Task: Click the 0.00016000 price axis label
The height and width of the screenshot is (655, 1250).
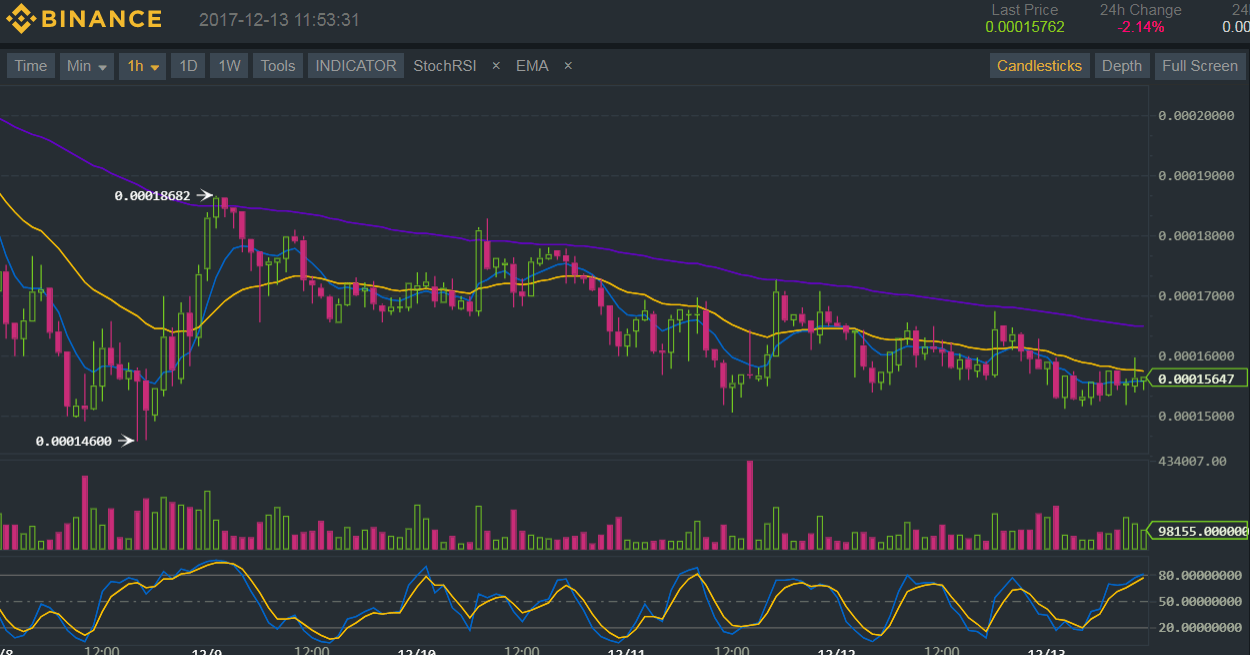Action: (x=1196, y=356)
